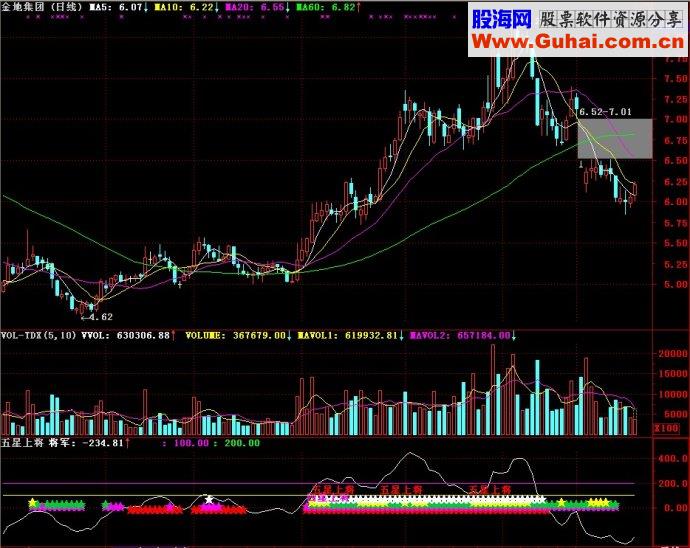Image resolution: width=690 pixels, height=548 pixels.
Task: Select the MAVOL2: 657184.00 value
Action: coord(460,335)
